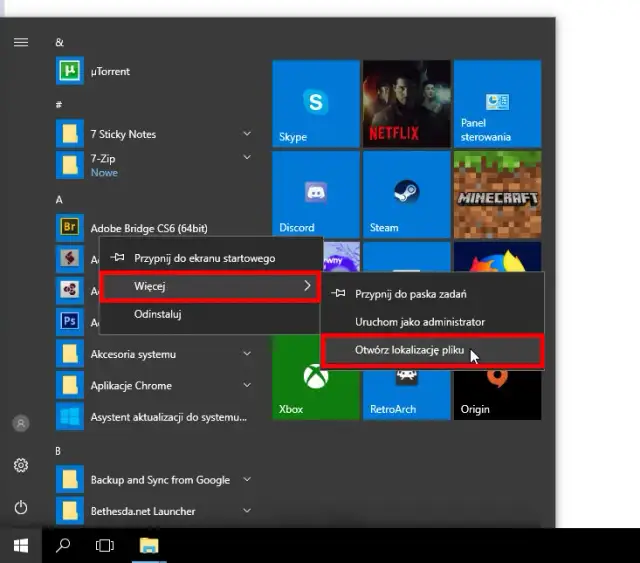640x563 pixels.
Task: Click Asystent aktualizacji Windows icon
Action: (70, 416)
